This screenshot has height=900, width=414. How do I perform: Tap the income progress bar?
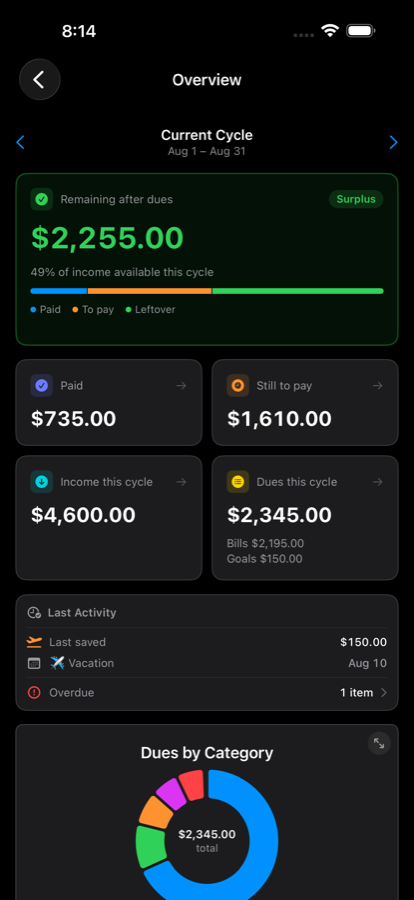click(207, 291)
